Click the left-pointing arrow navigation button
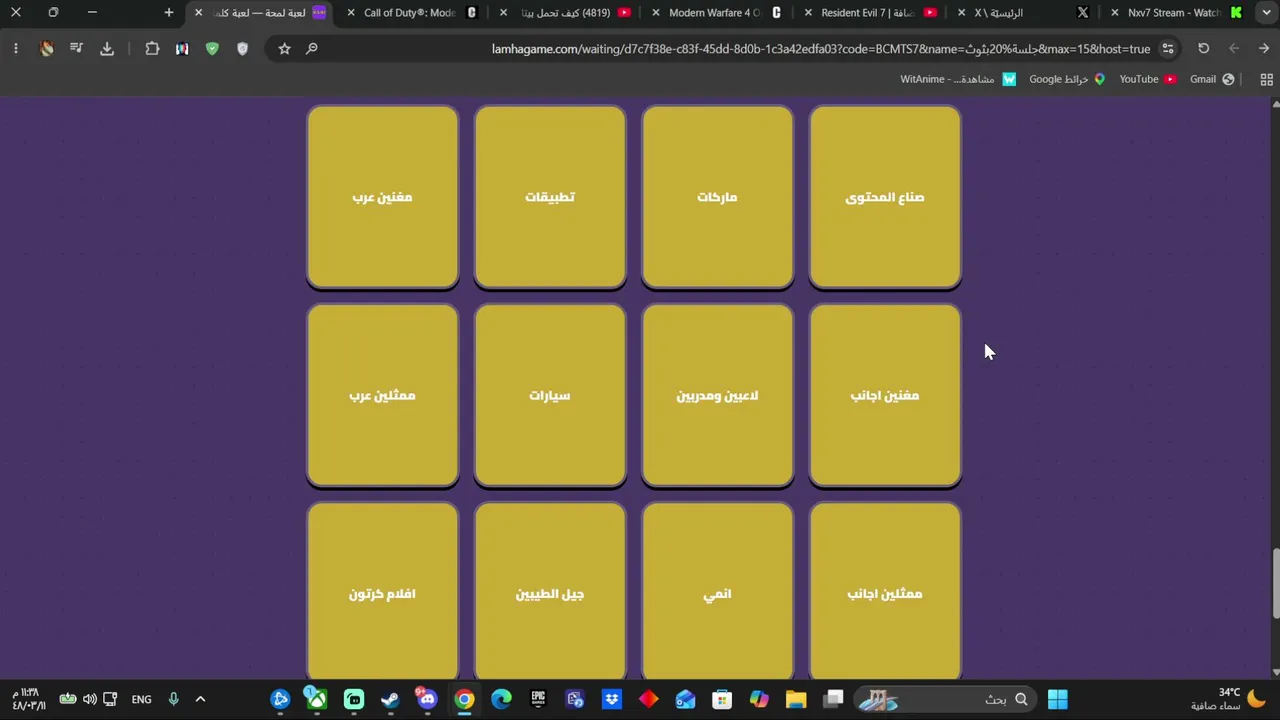1280x720 pixels. [x=1234, y=48]
